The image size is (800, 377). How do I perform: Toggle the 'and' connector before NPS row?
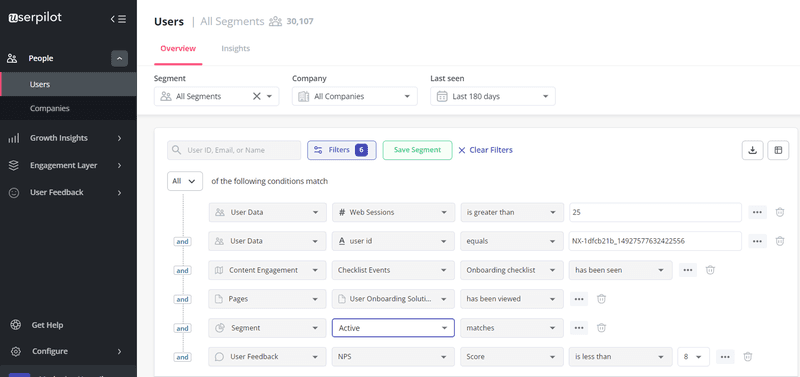[183, 358]
